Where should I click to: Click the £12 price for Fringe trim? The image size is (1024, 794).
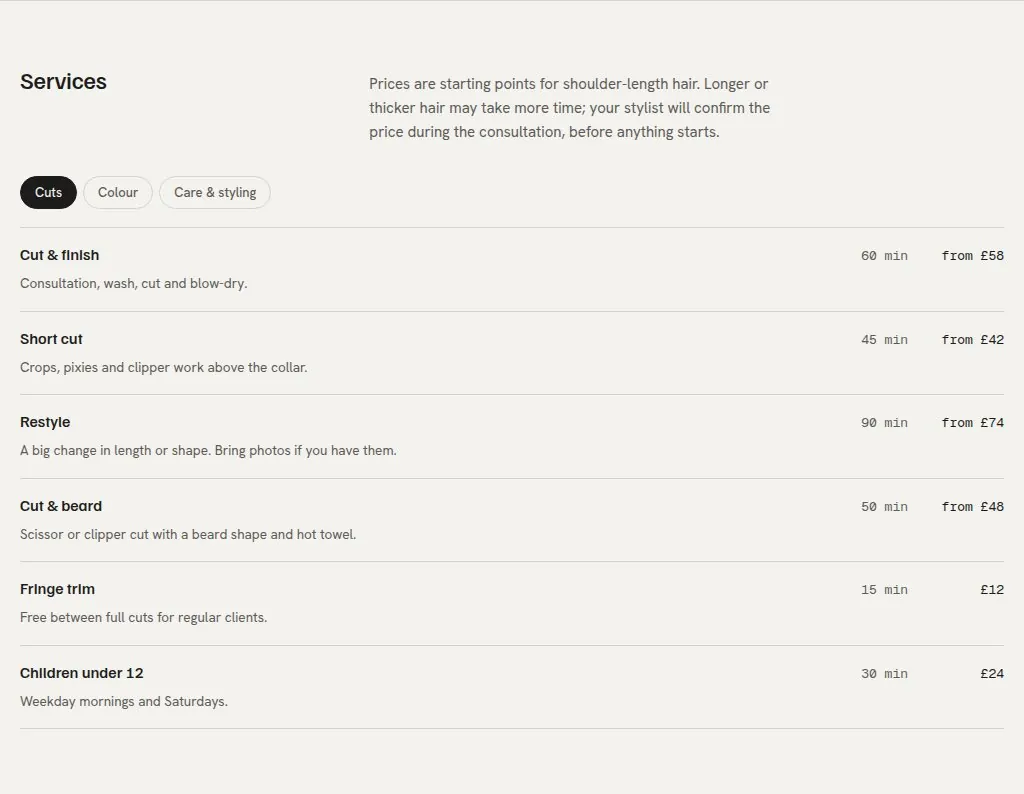click(992, 590)
